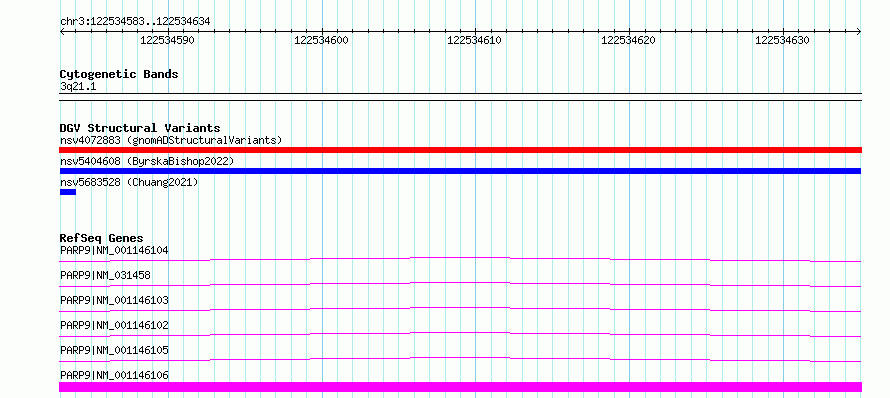Click ruler position label 122534600
Viewport: 890px width, 398px height.
click(x=321, y=40)
